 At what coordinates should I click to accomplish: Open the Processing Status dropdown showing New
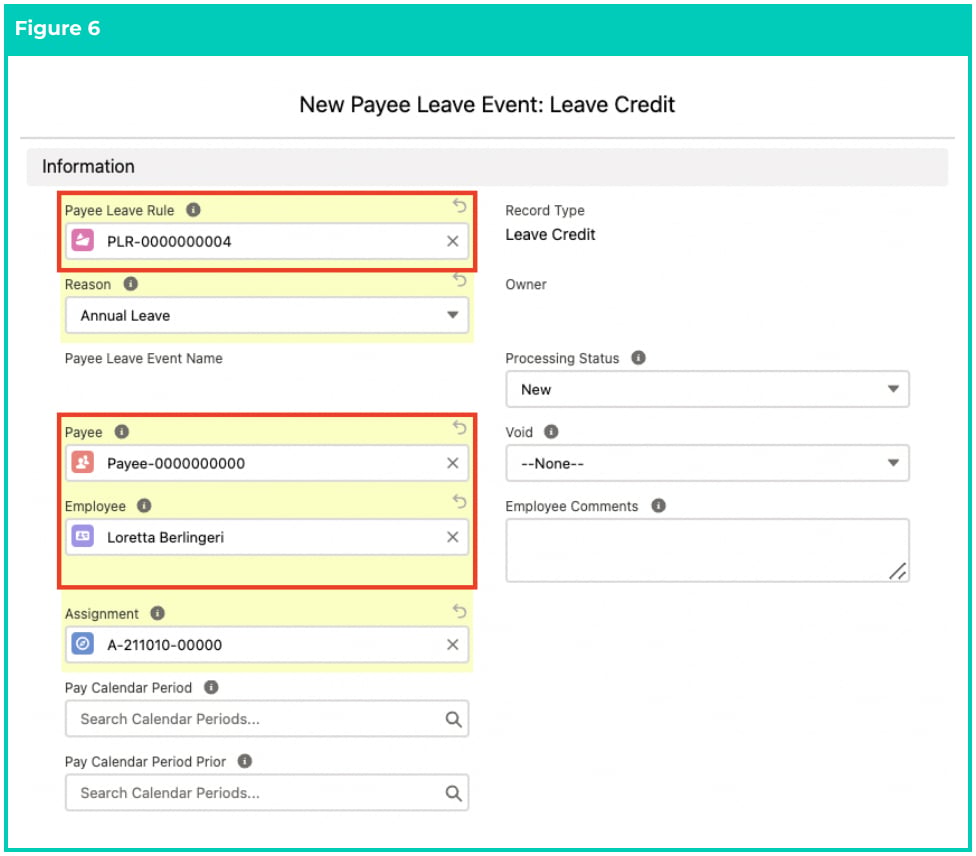pyautogui.click(x=708, y=389)
